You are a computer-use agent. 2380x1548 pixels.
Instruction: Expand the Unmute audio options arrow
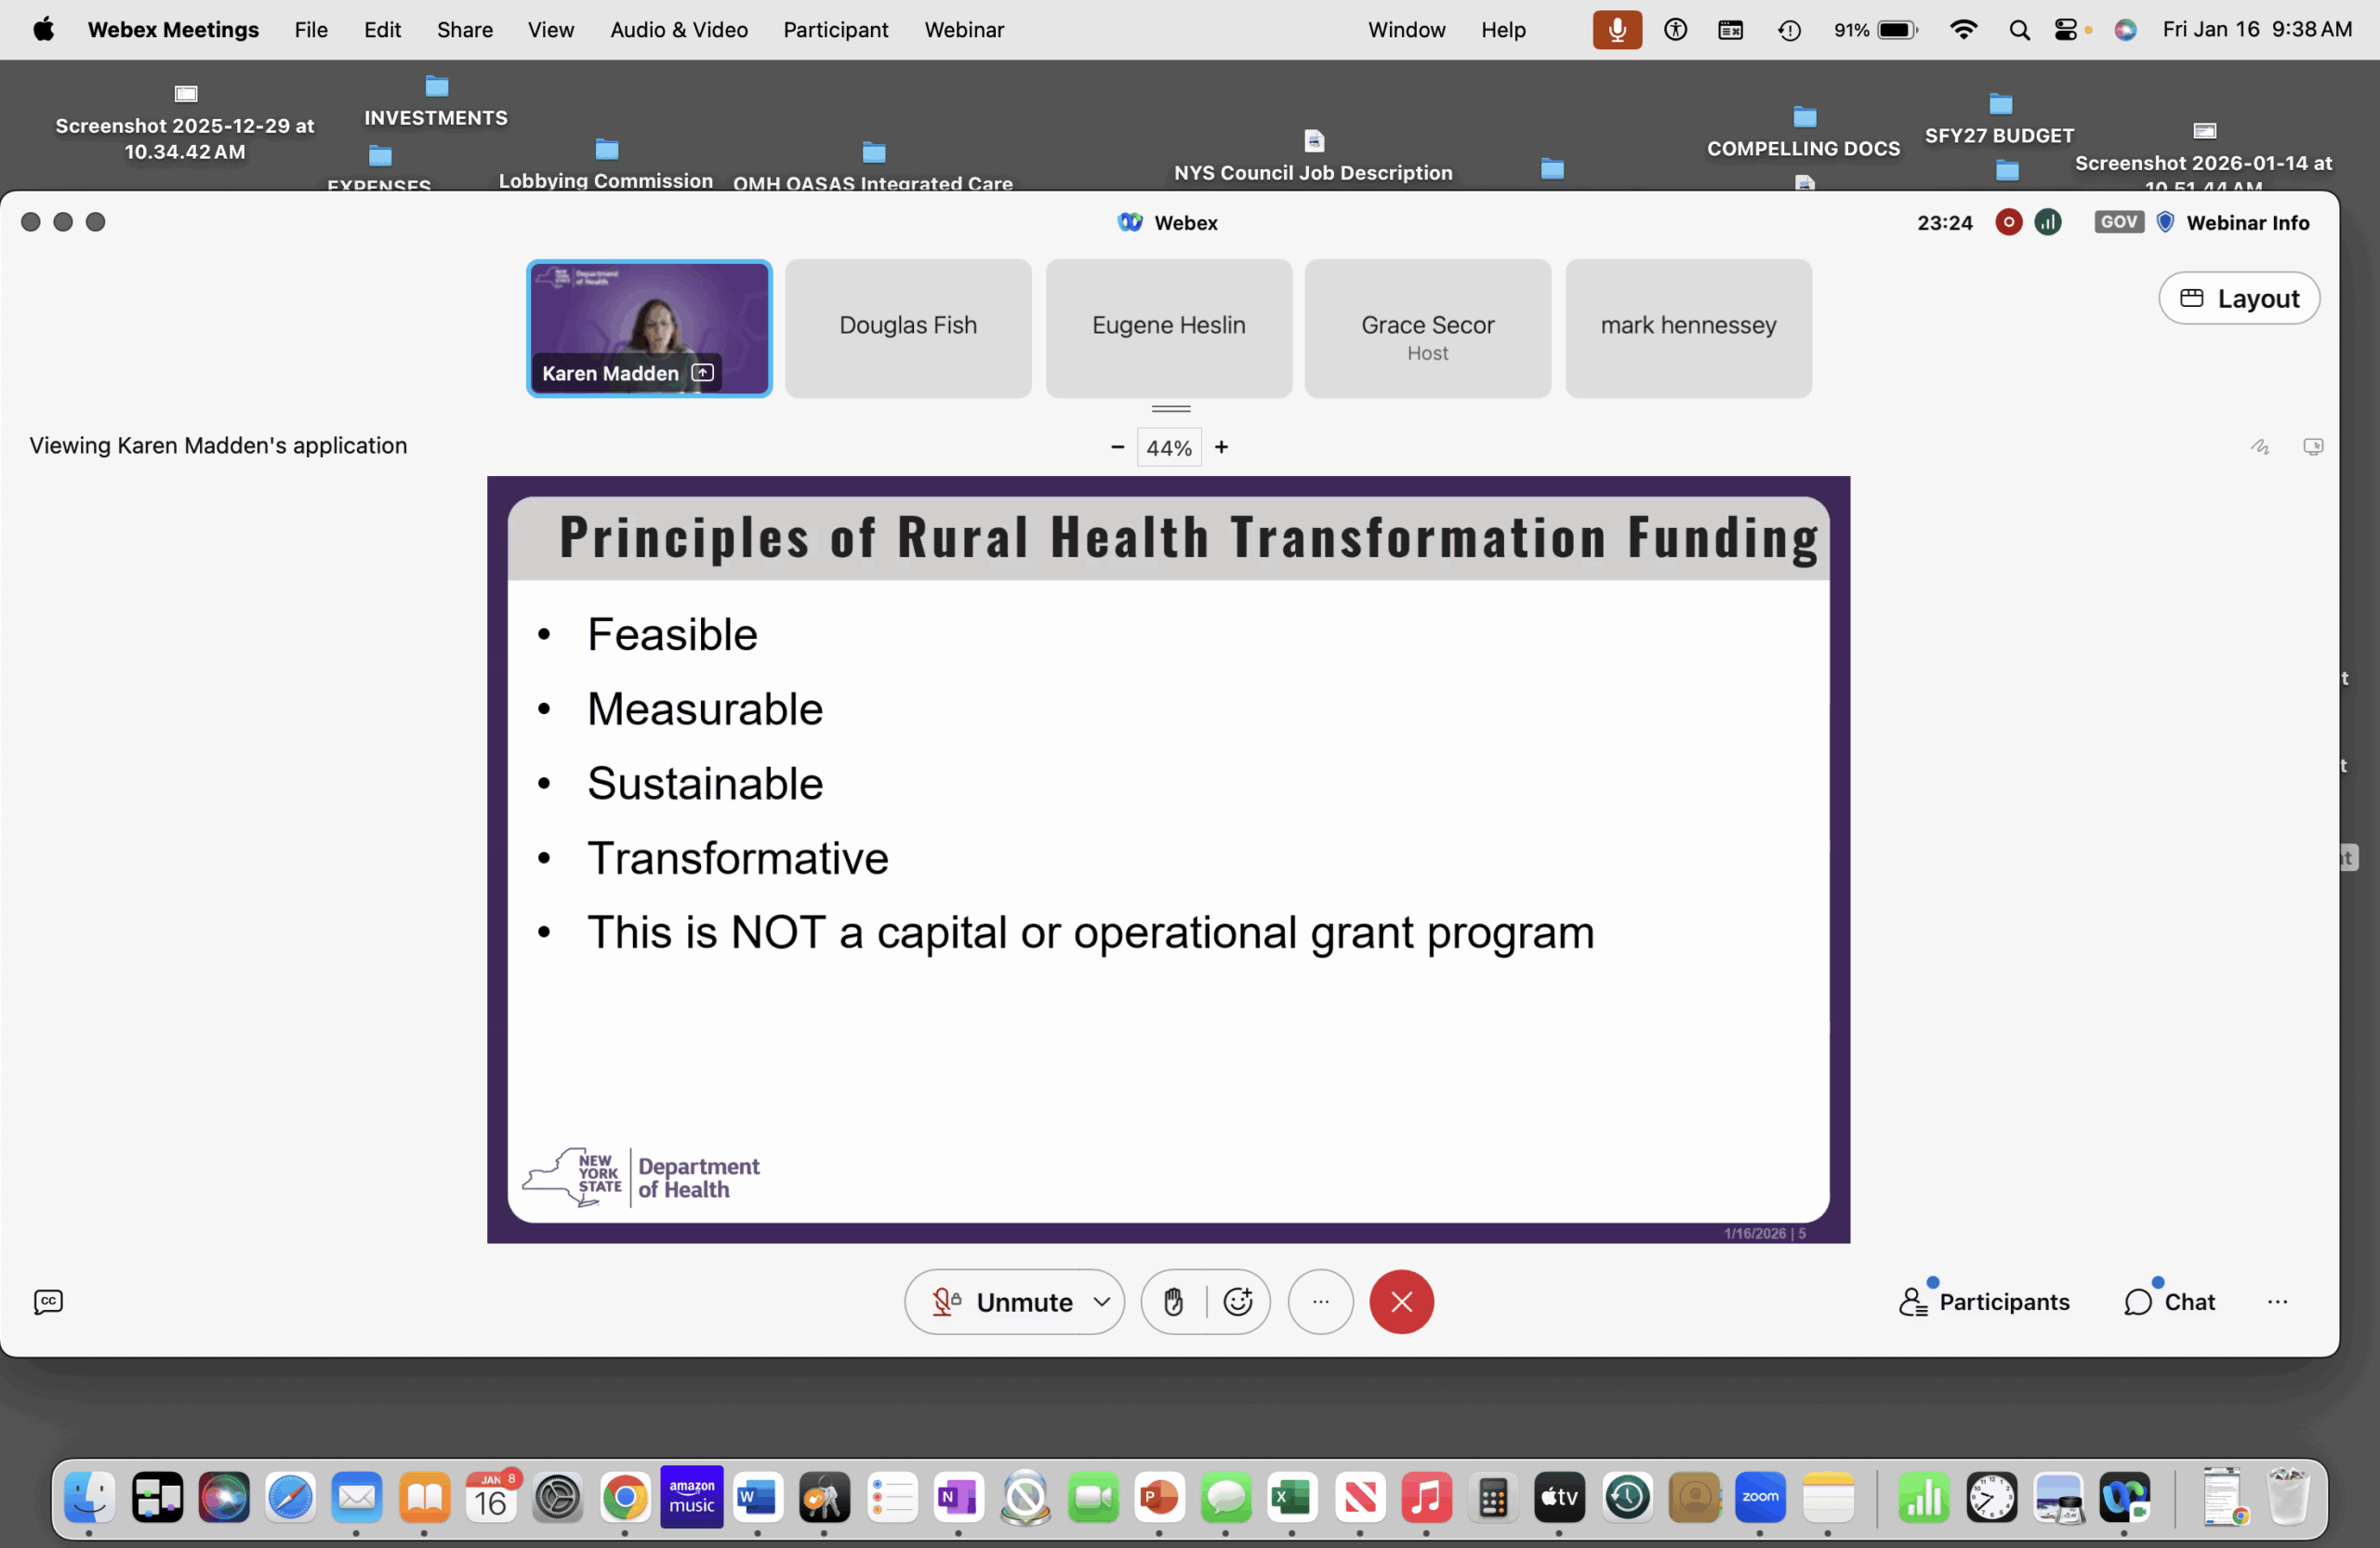[x=1101, y=1301]
